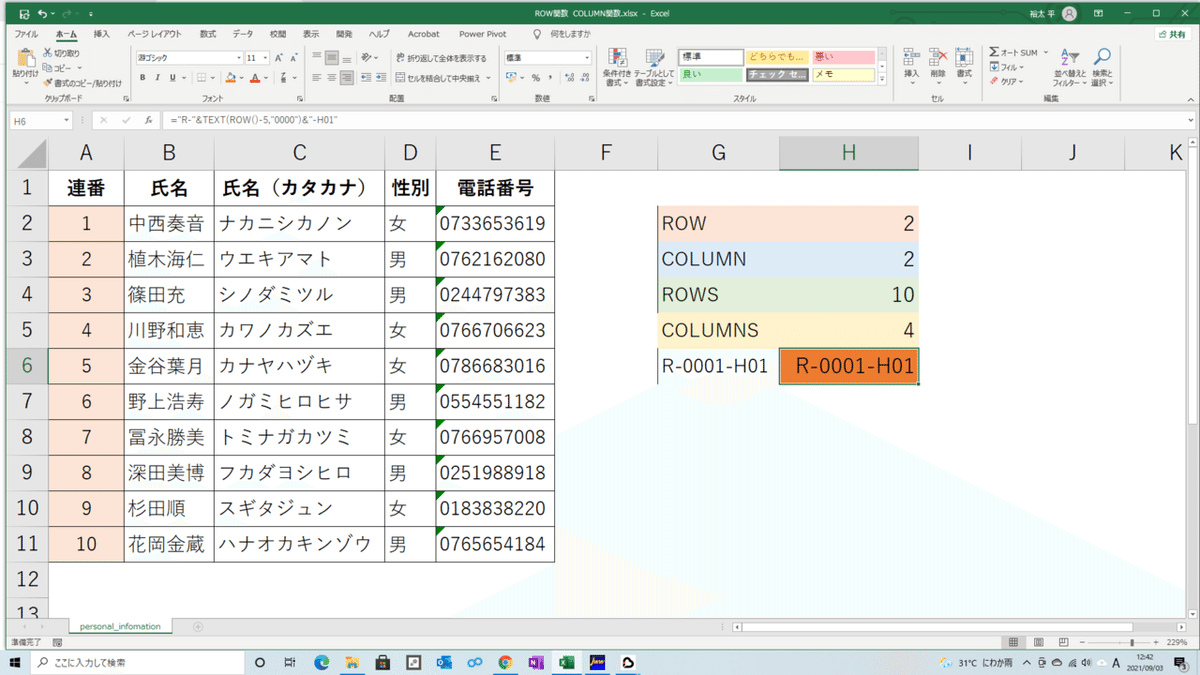1200x675 pixels.
Task: Open the font name dropdown (游ゴシック)
Action: coord(238,58)
